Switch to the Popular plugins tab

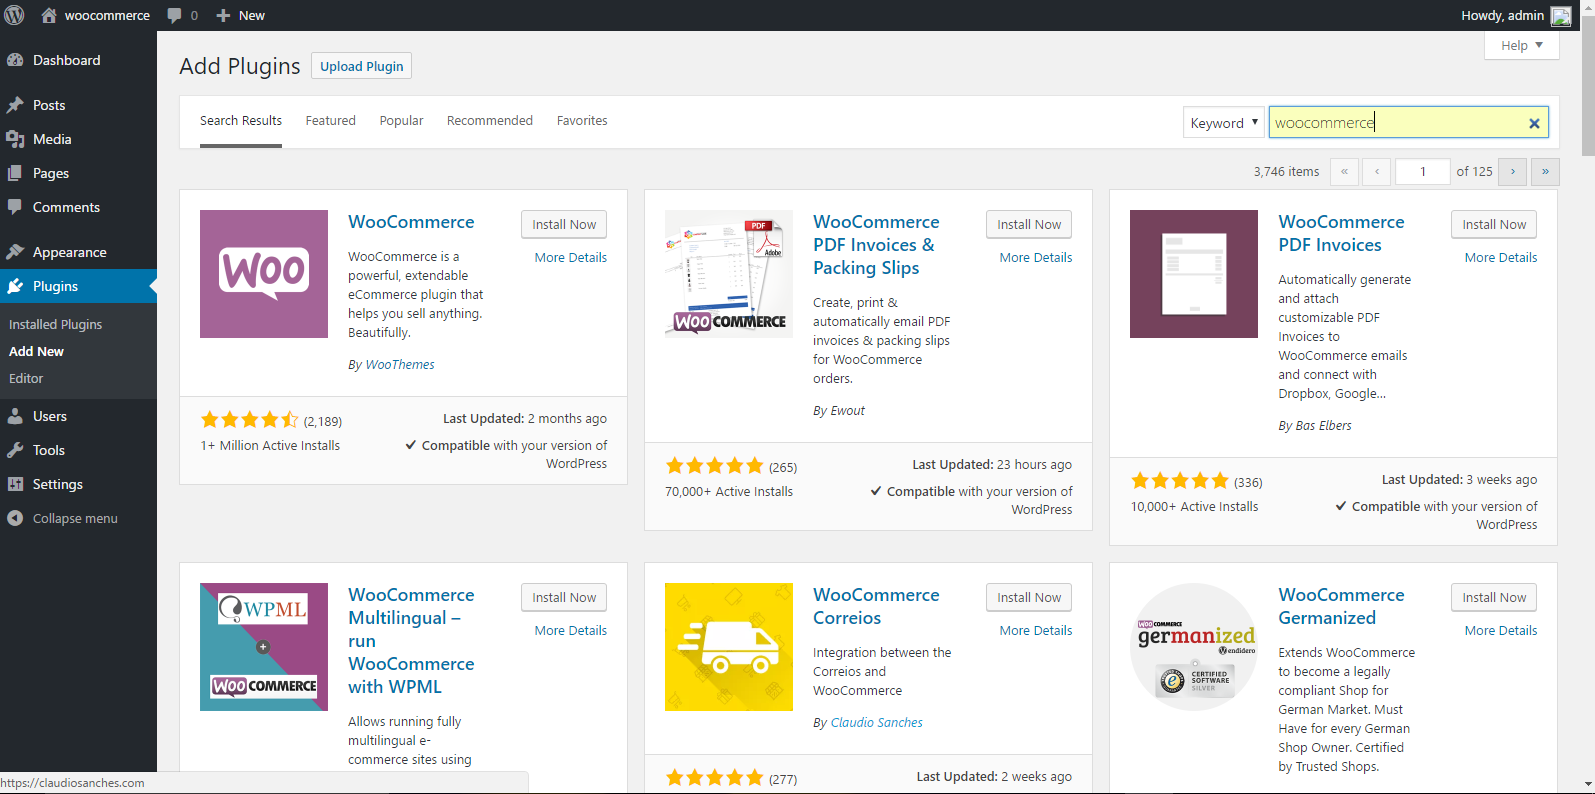[401, 120]
